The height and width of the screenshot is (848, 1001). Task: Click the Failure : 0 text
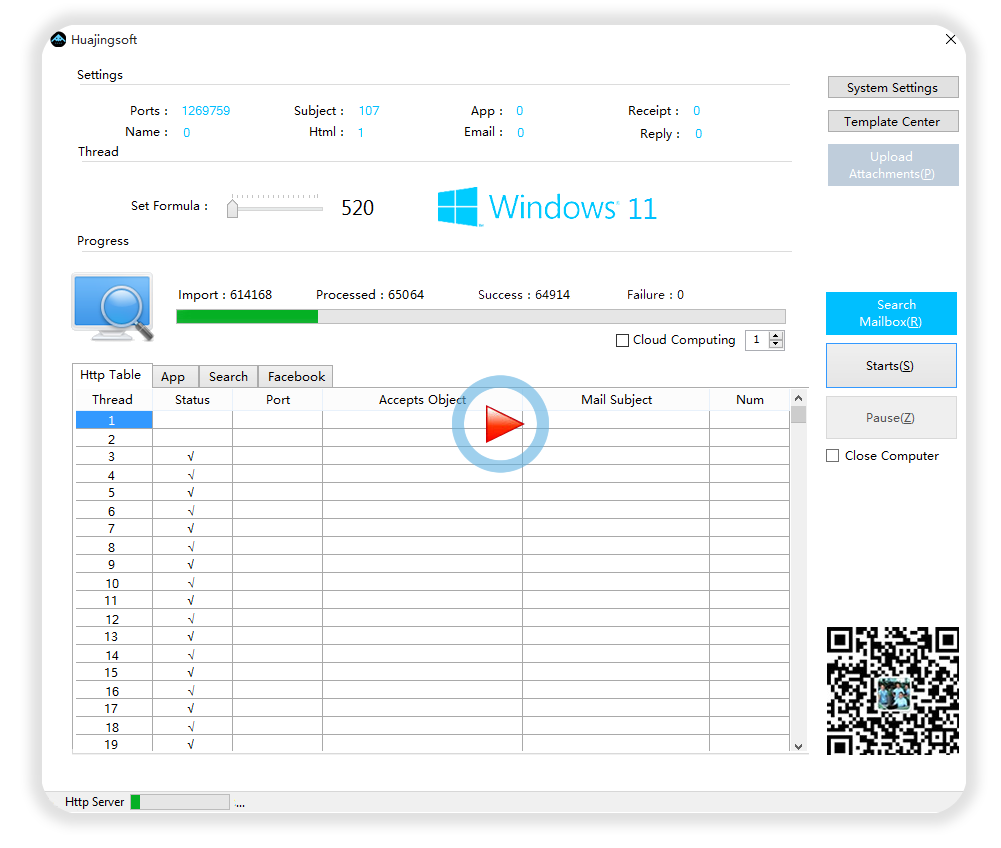point(655,295)
